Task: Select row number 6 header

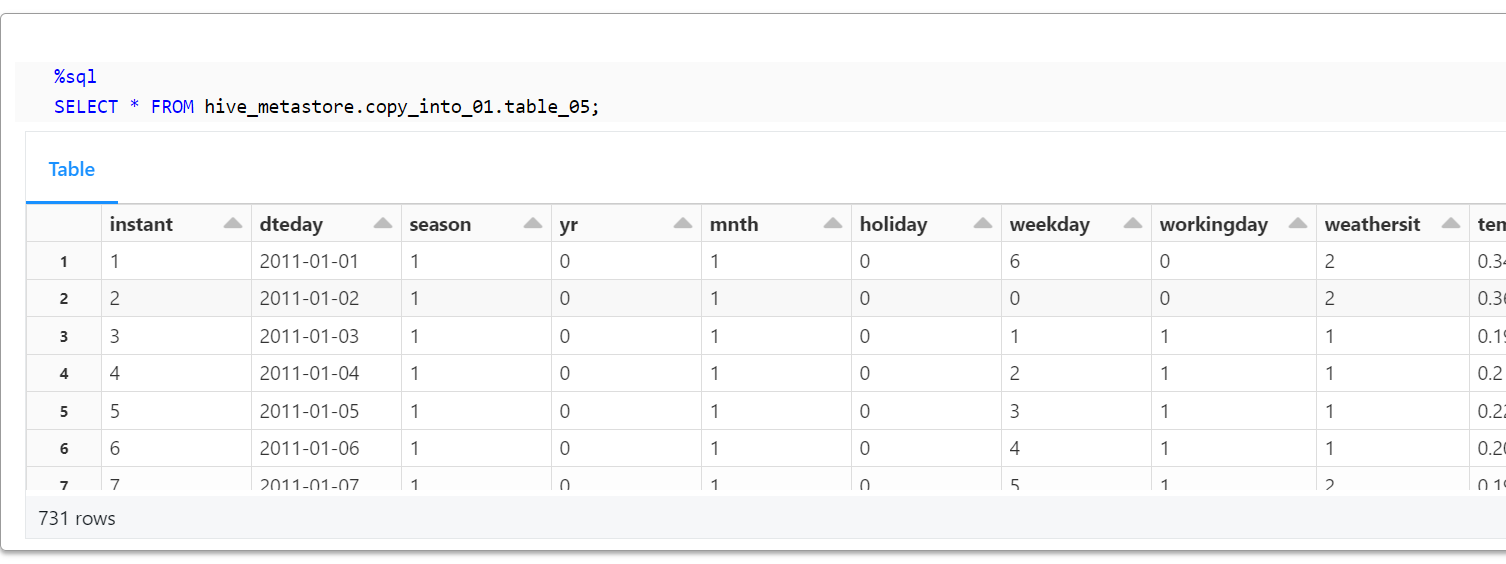Action: [x=64, y=449]
